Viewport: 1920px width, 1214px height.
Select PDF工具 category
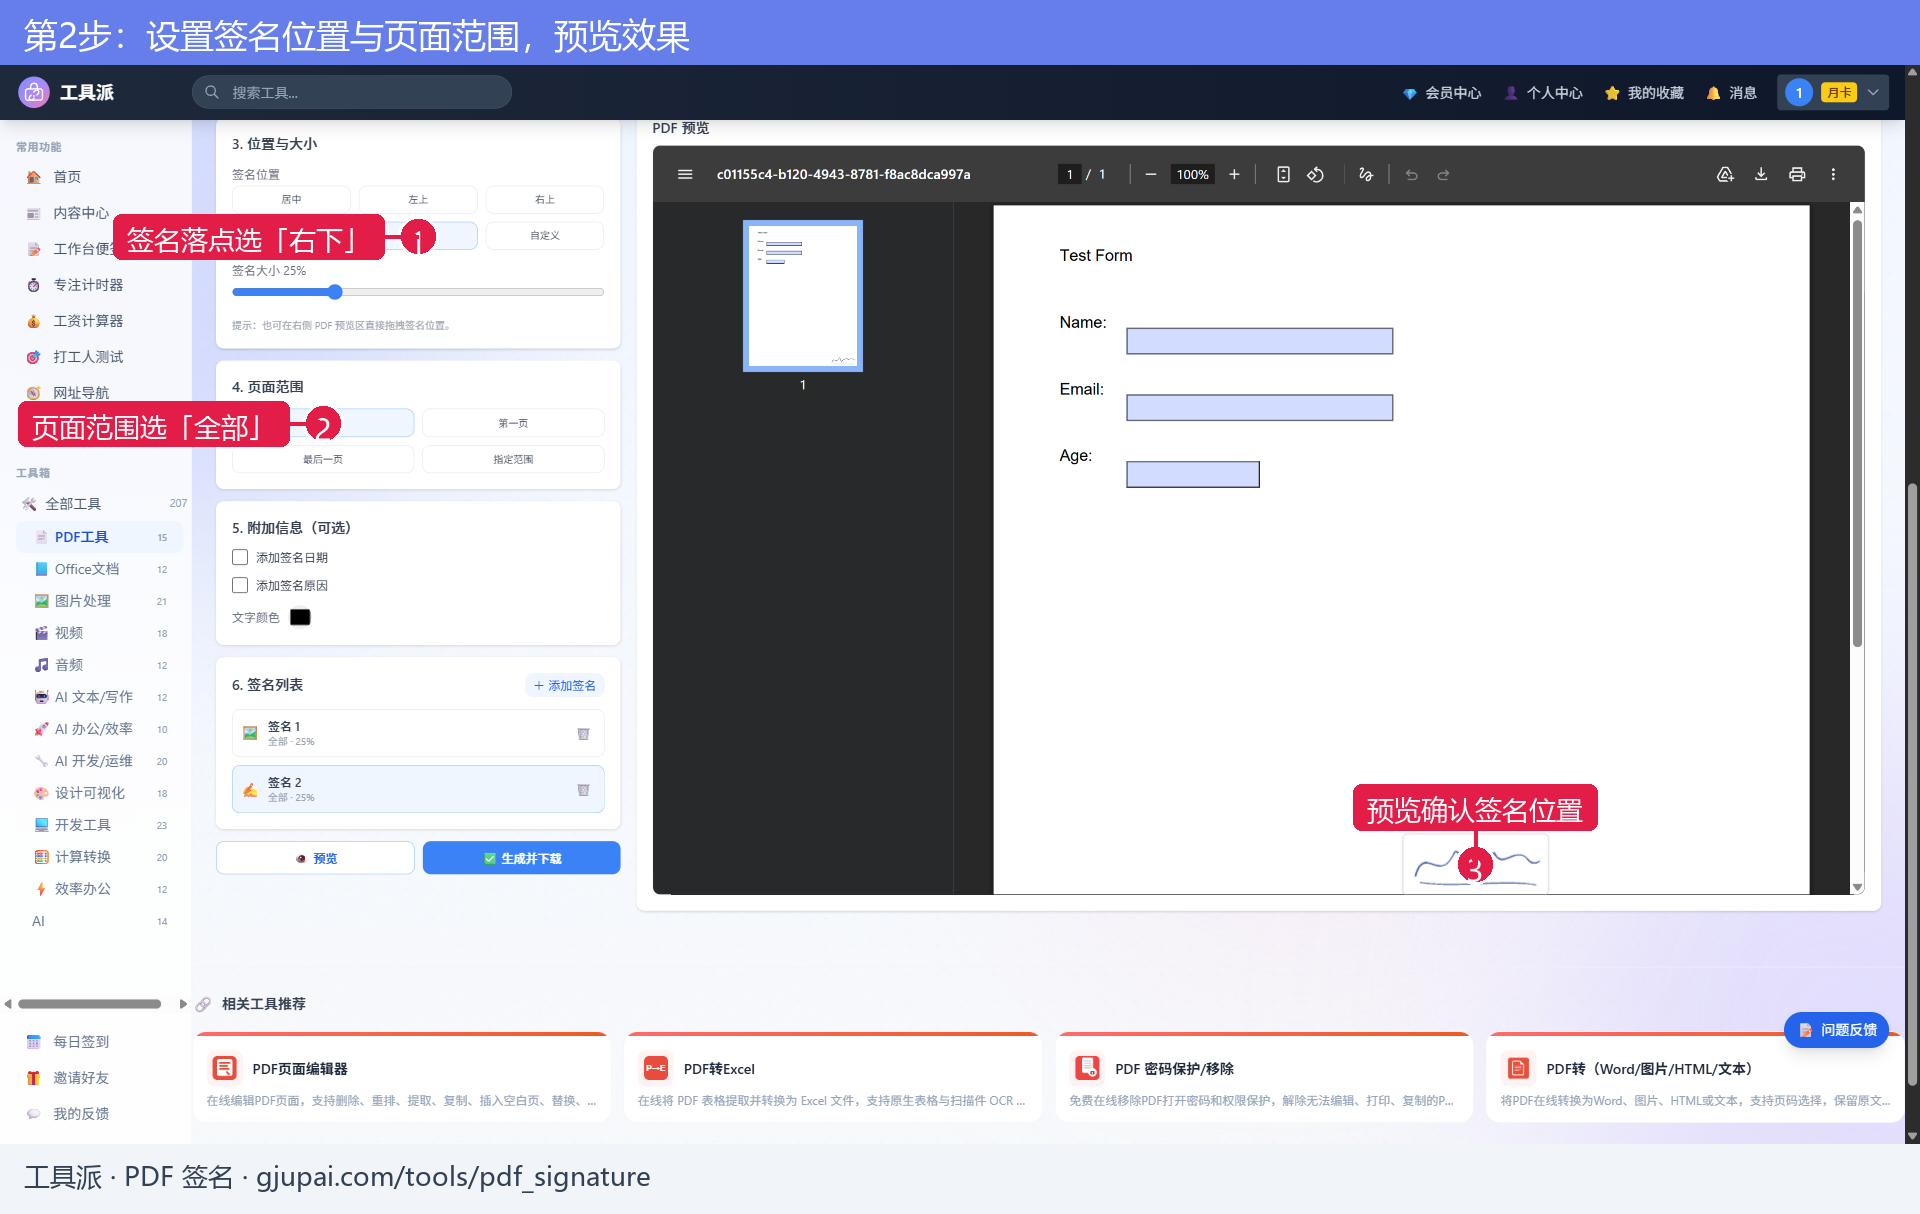point(100,537)
